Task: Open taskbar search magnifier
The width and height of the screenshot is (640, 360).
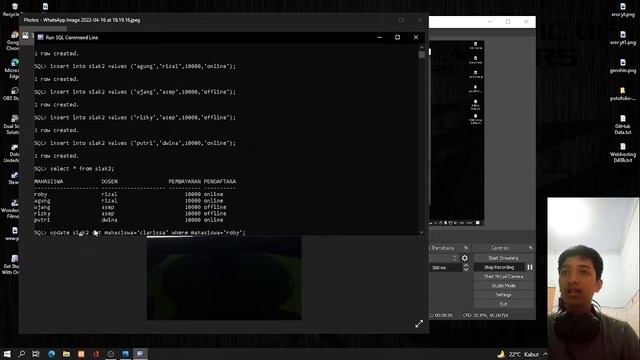Action: (x=21, y=354)
